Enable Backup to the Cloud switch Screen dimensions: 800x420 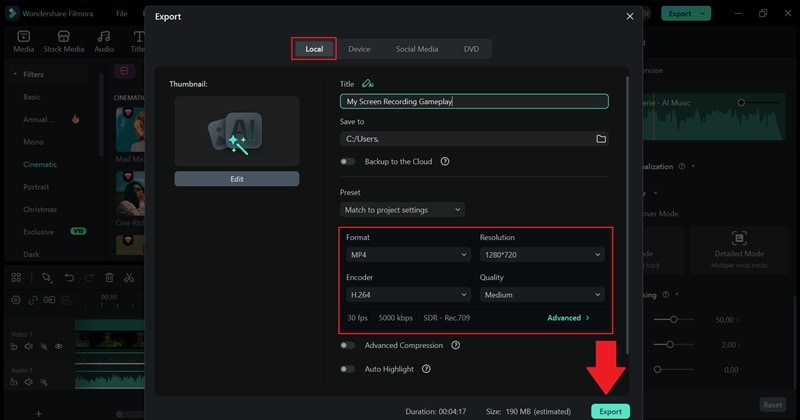[x=347, y=161]
